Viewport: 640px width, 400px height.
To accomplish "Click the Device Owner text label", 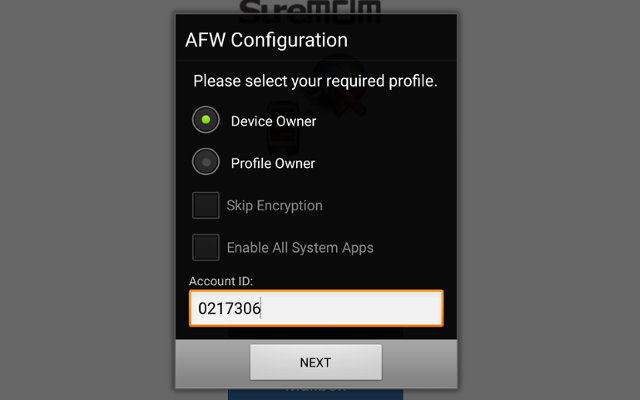I will 273,121.
